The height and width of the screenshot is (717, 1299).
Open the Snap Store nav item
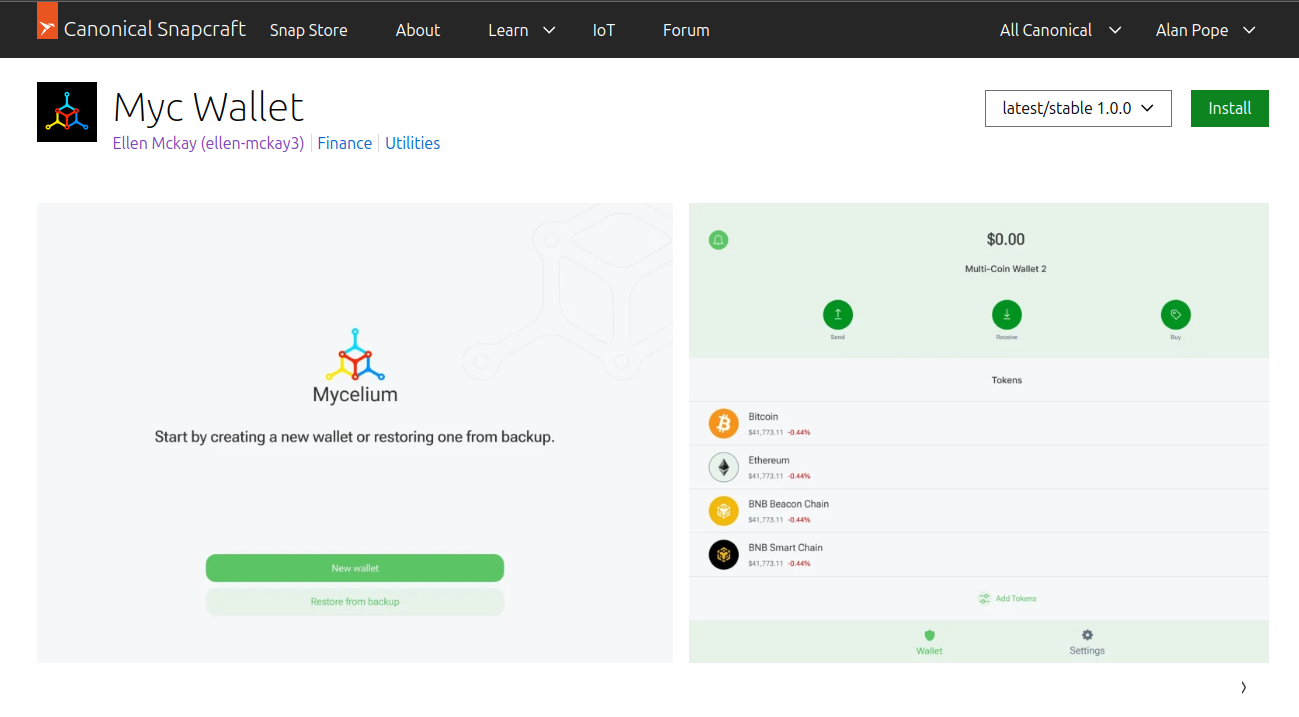309,30
